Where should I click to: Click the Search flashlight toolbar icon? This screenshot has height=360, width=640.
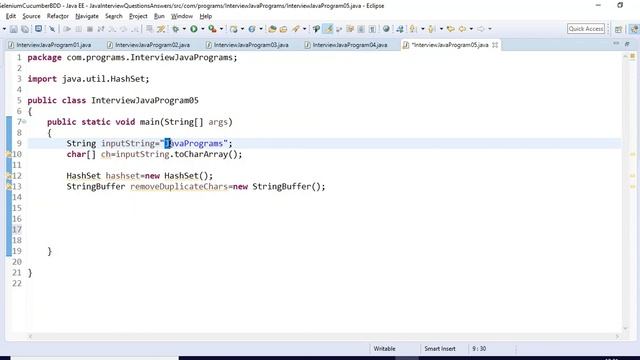click(296, 29)
